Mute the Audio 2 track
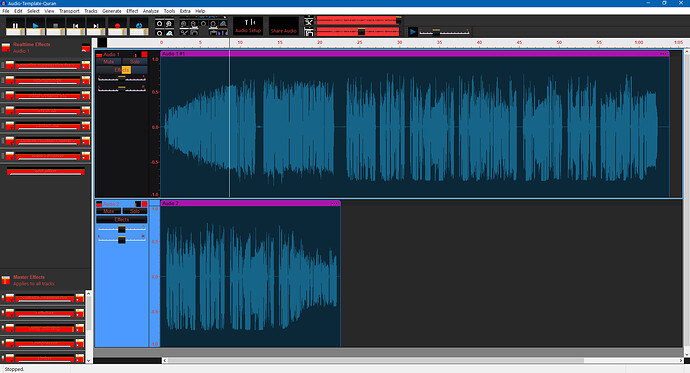This screenshot has width=690, height=373. 109,211
